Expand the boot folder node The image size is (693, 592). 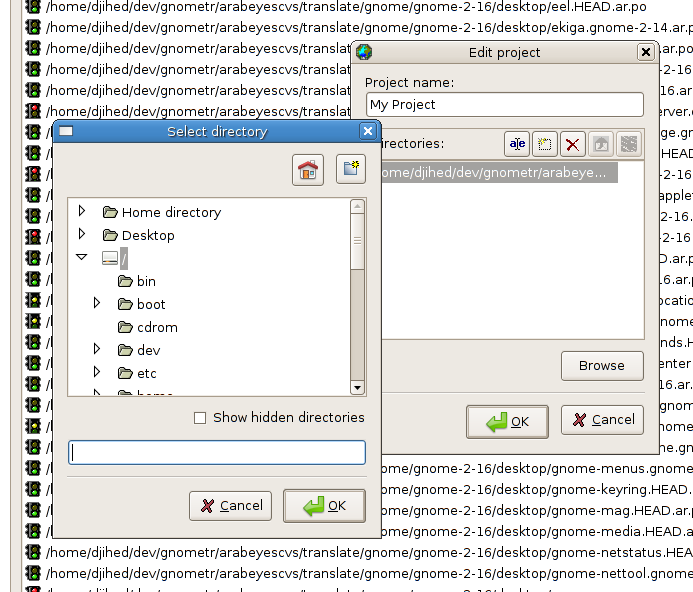97,303
